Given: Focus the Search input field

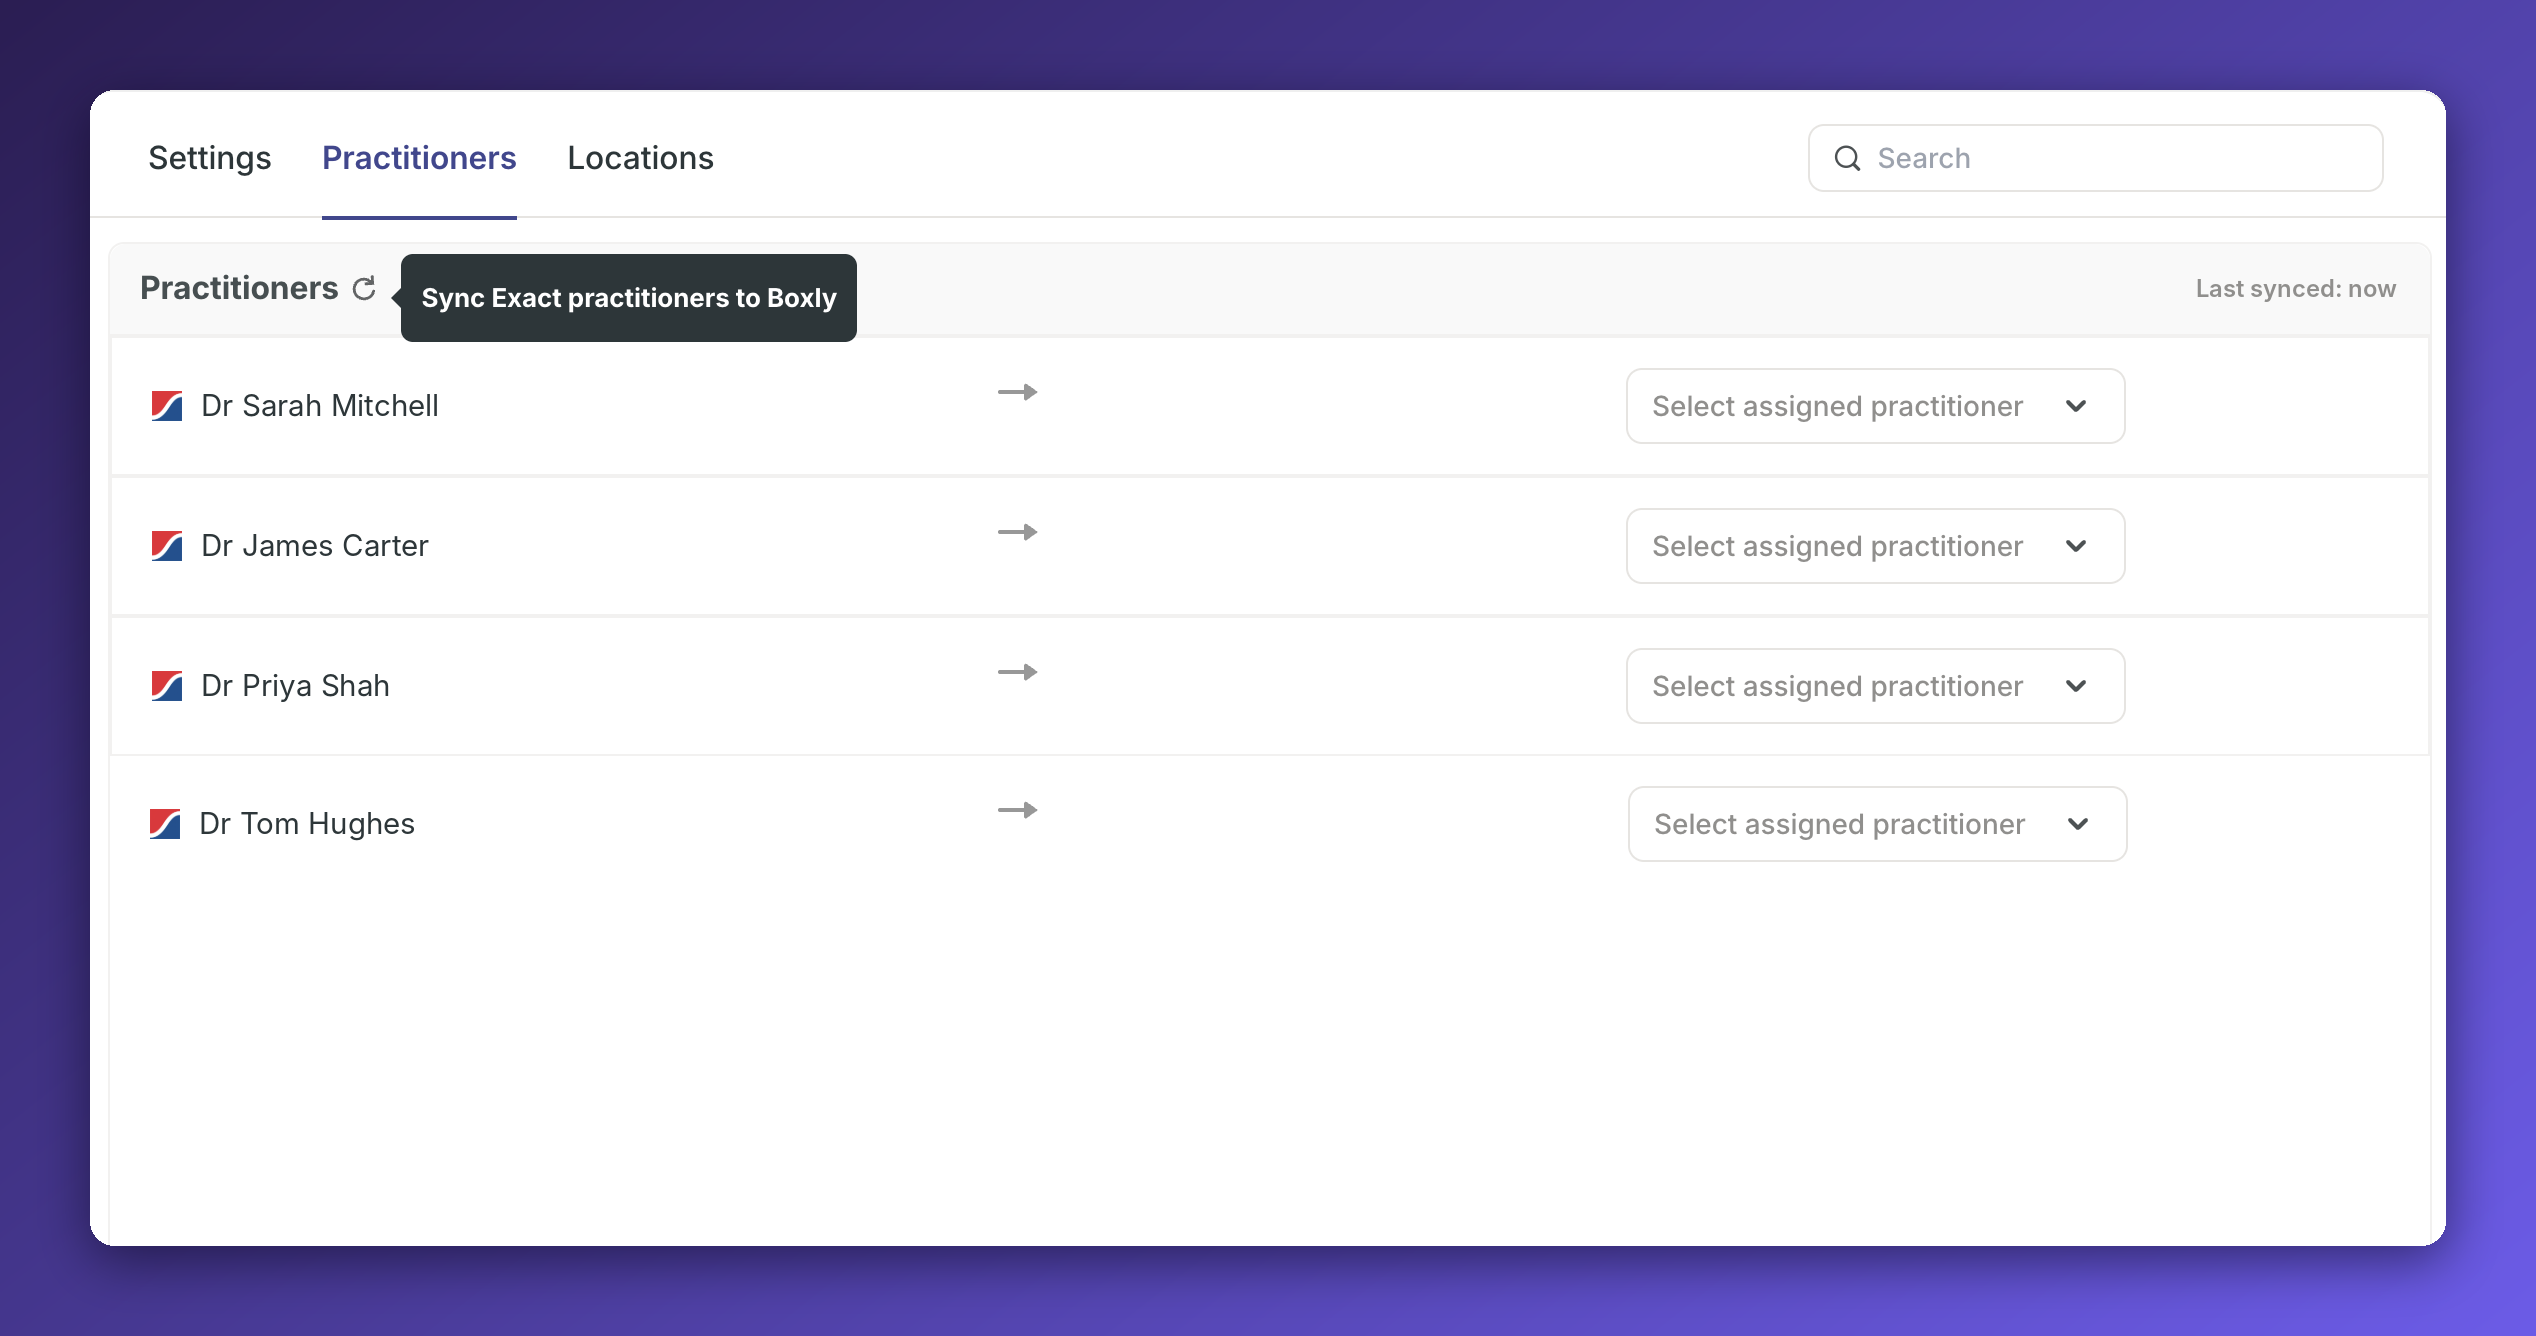Looking at the screenshot, I should (2095, 158).
